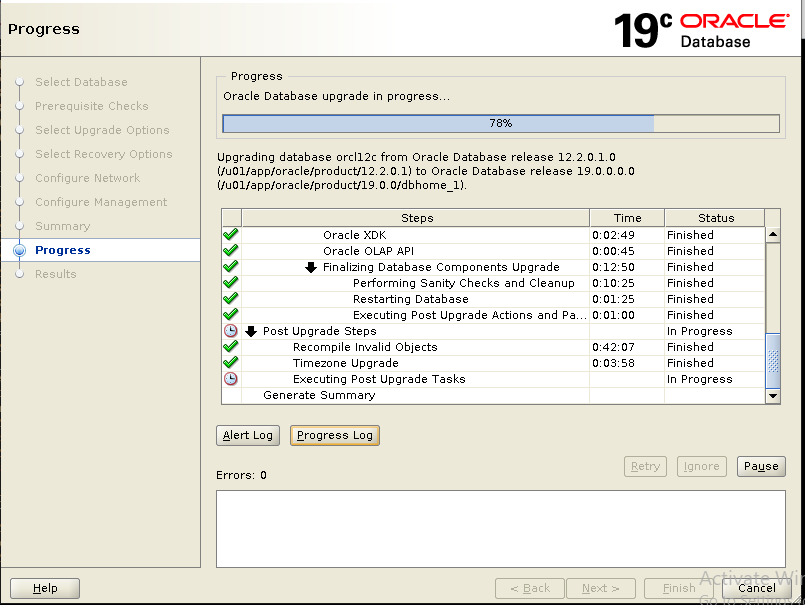Click scrollbar down arrow in steps table

(773, 395)
